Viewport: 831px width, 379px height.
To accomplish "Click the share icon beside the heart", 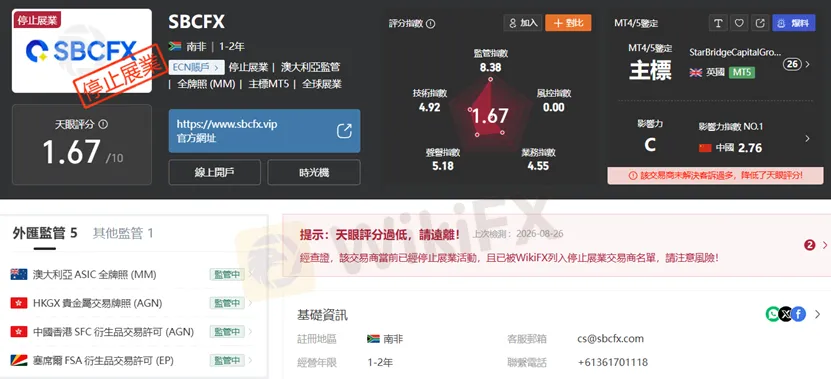I will coord(760,23).
